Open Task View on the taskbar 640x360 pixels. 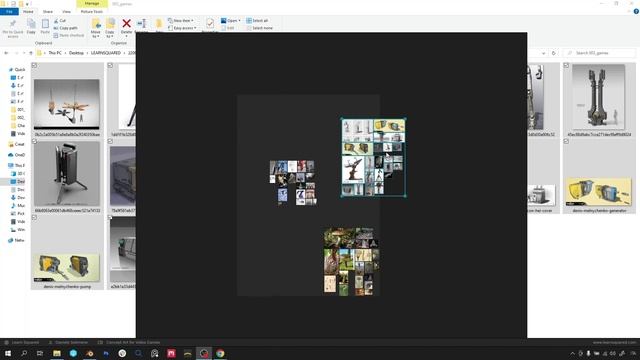pos(40,353)
